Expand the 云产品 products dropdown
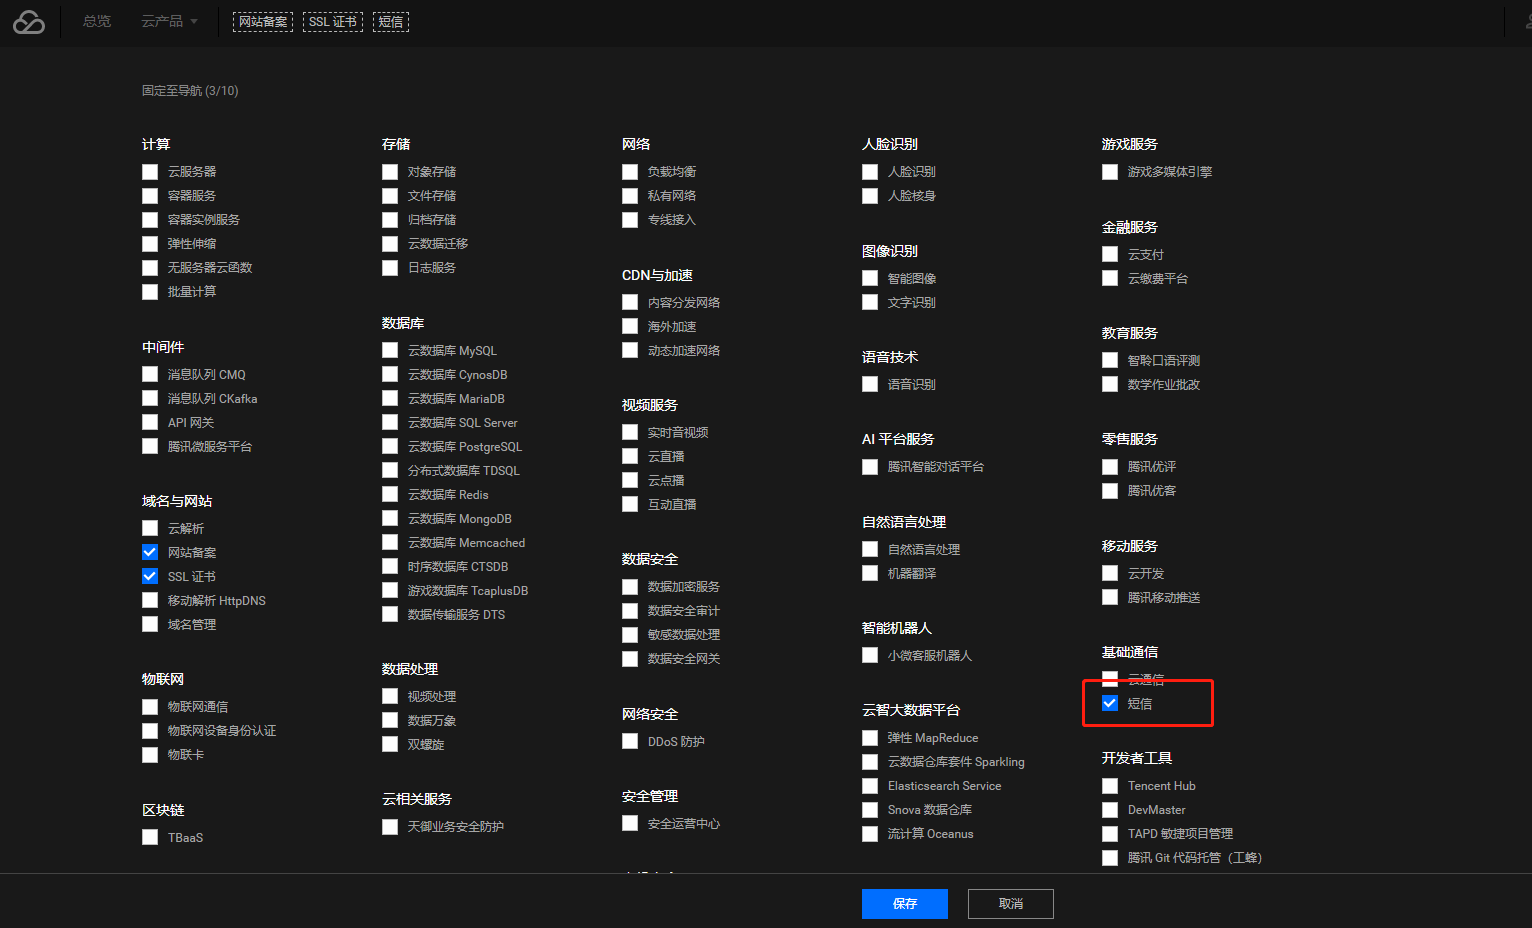 pyautogui.click(x=169, y=21)
